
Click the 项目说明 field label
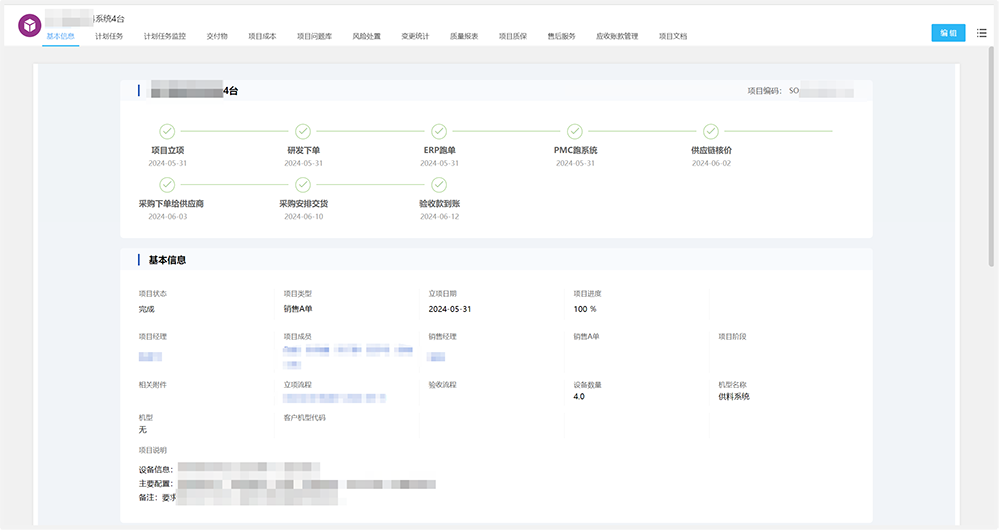[x=152, y=450]
